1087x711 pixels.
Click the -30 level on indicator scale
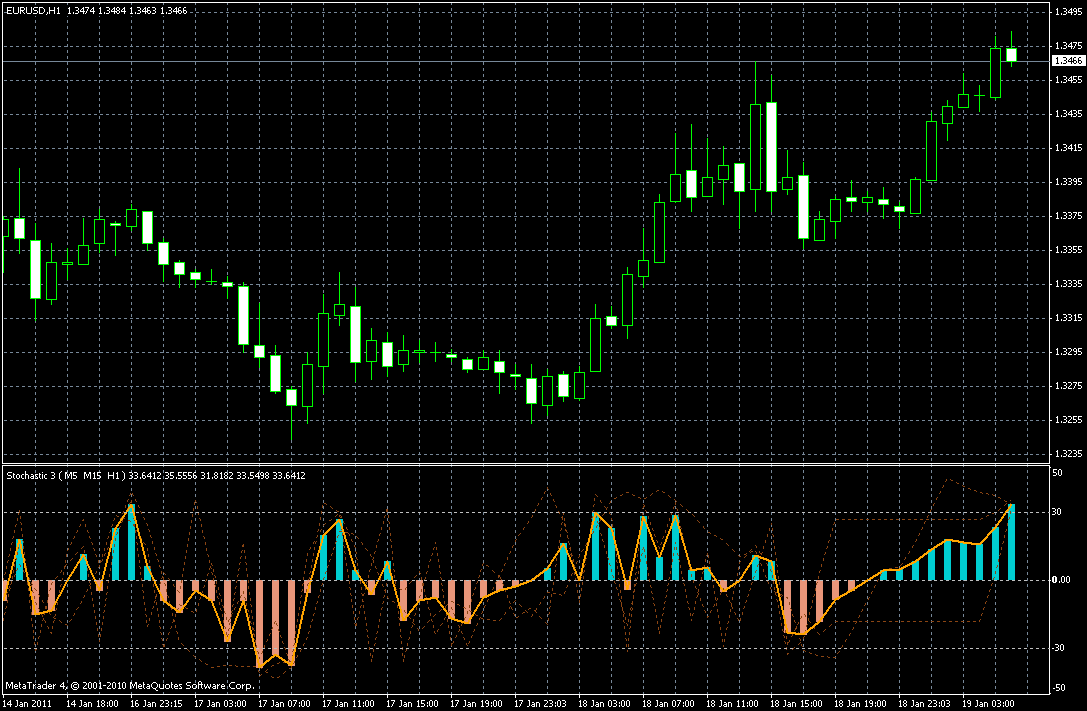[x=1059, y=648]
